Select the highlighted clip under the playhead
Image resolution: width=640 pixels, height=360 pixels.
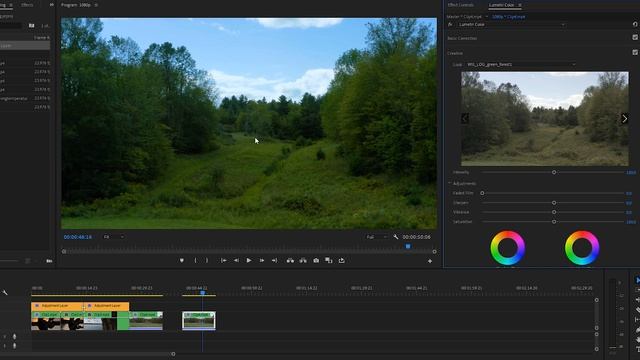coord(199,320)
